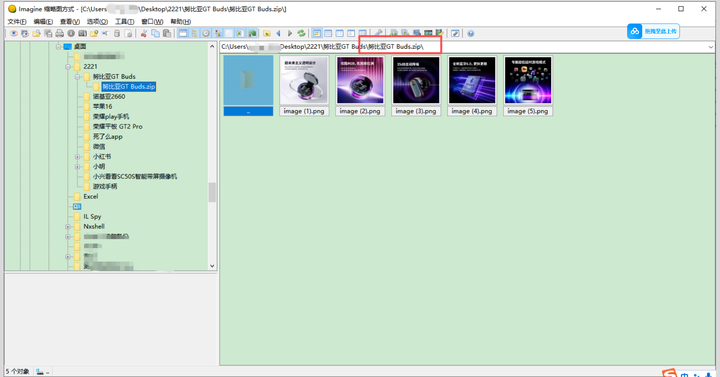Viewport: 720px width, 377px height.
Task: Open the 工具(T) menu
Action: pos(124,22)
